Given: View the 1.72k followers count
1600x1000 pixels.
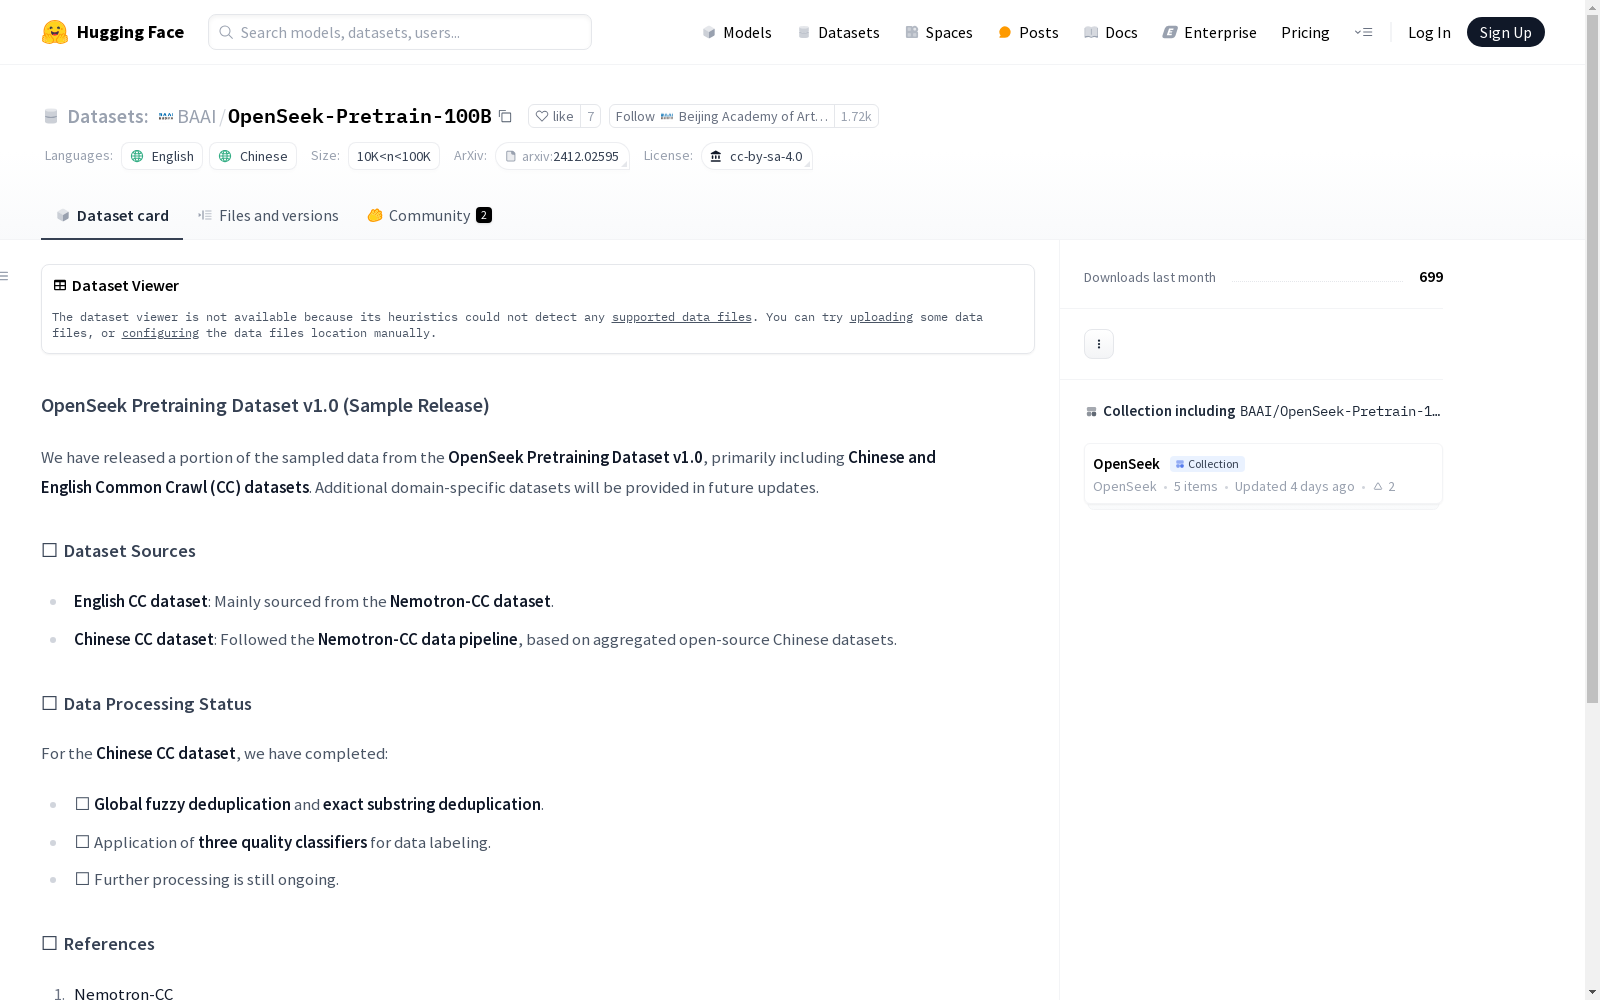Looking at the screenshot, I should [x=856, y=116].
